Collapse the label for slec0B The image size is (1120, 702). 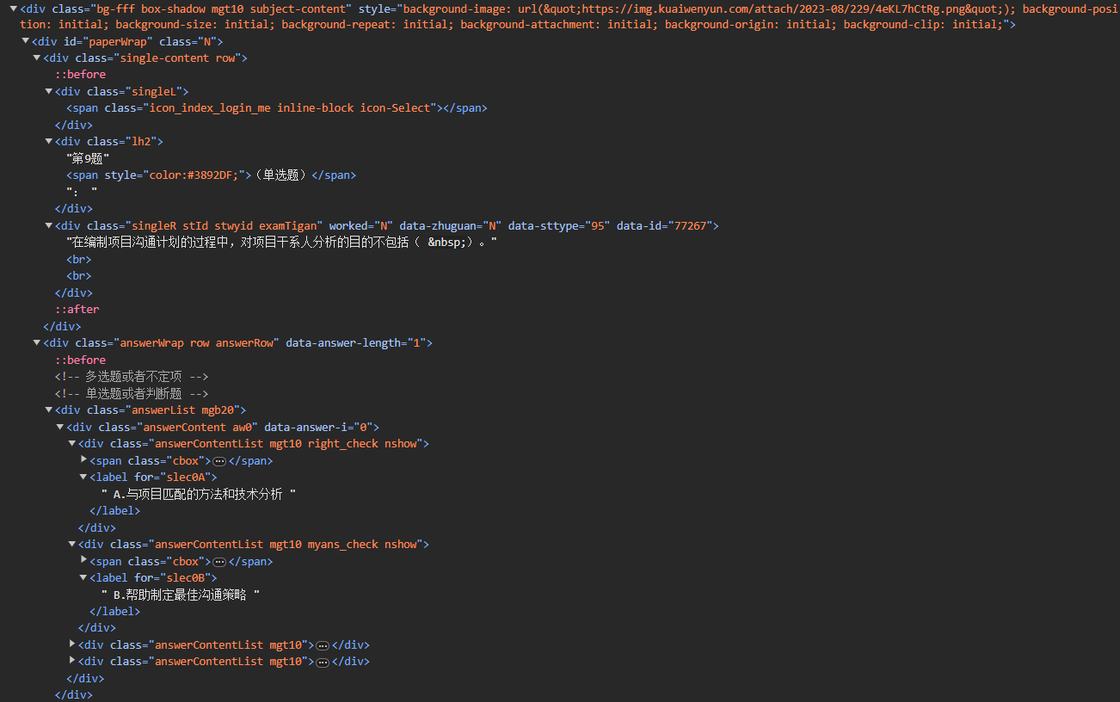point(84,578)
